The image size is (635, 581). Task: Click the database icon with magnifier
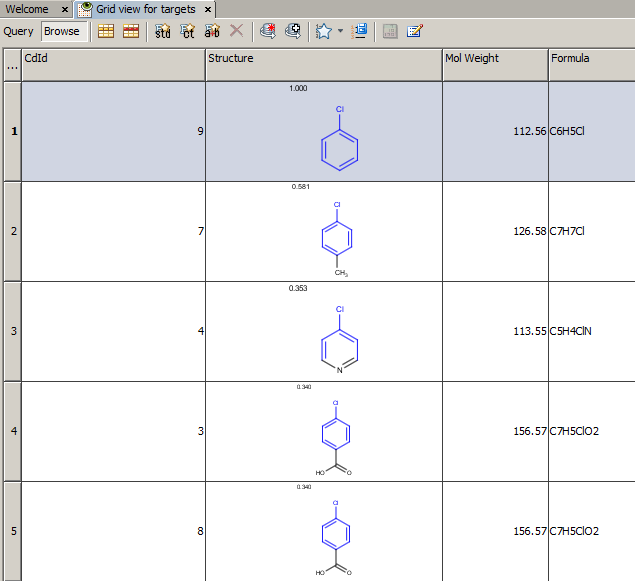tap(292, 31)
